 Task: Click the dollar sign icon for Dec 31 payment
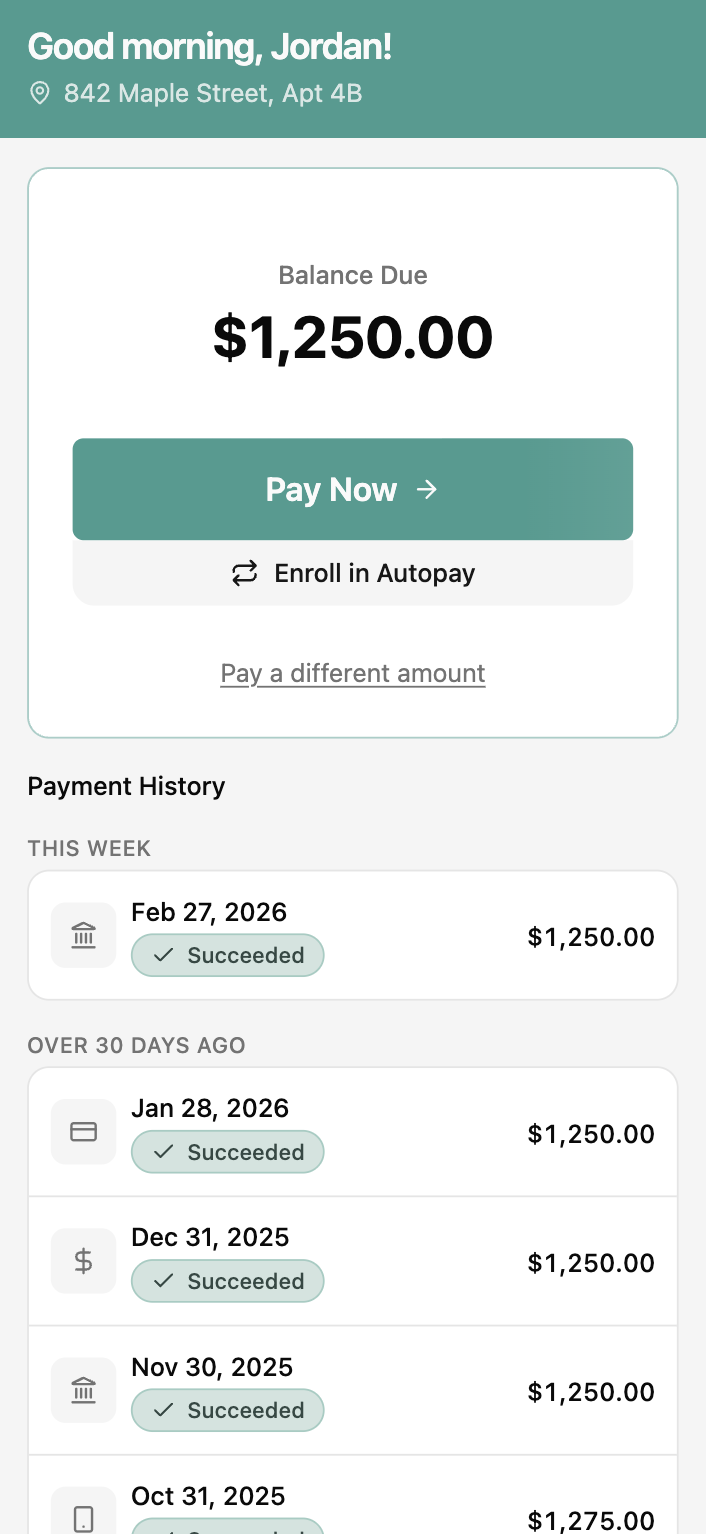(84, 1261)
